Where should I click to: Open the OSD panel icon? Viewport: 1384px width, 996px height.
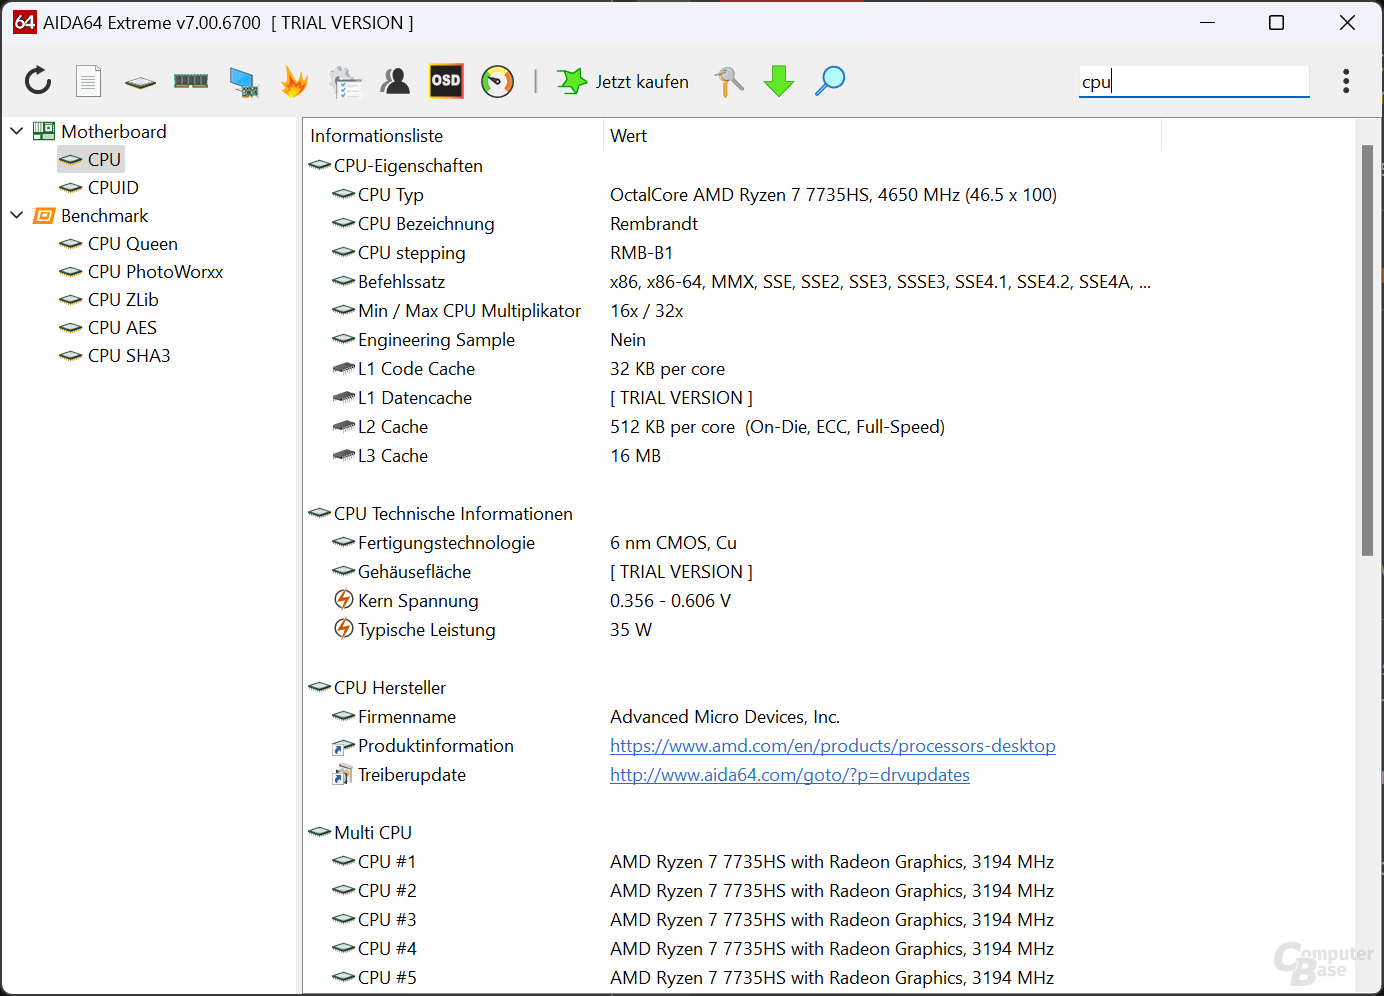pyautogui.click(x=446, y=81)
